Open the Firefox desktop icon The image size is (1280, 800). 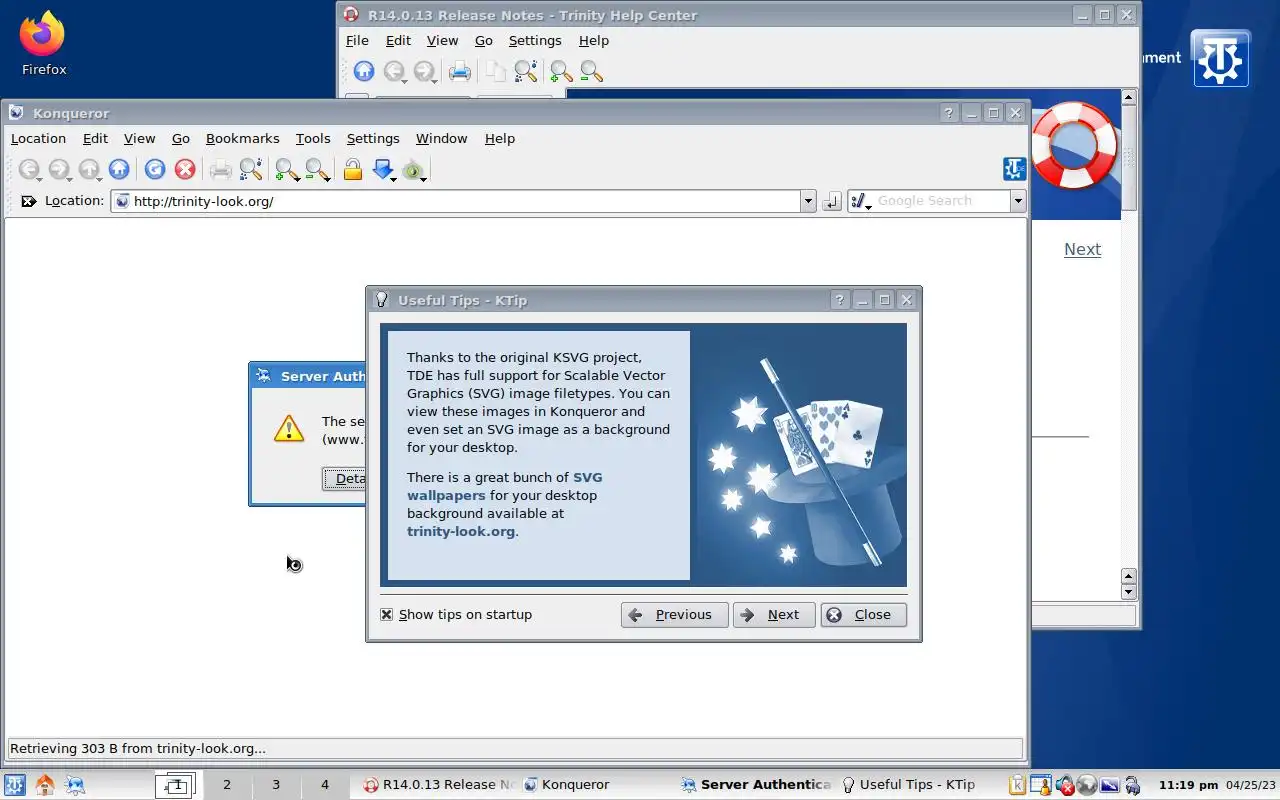point(43,44)
